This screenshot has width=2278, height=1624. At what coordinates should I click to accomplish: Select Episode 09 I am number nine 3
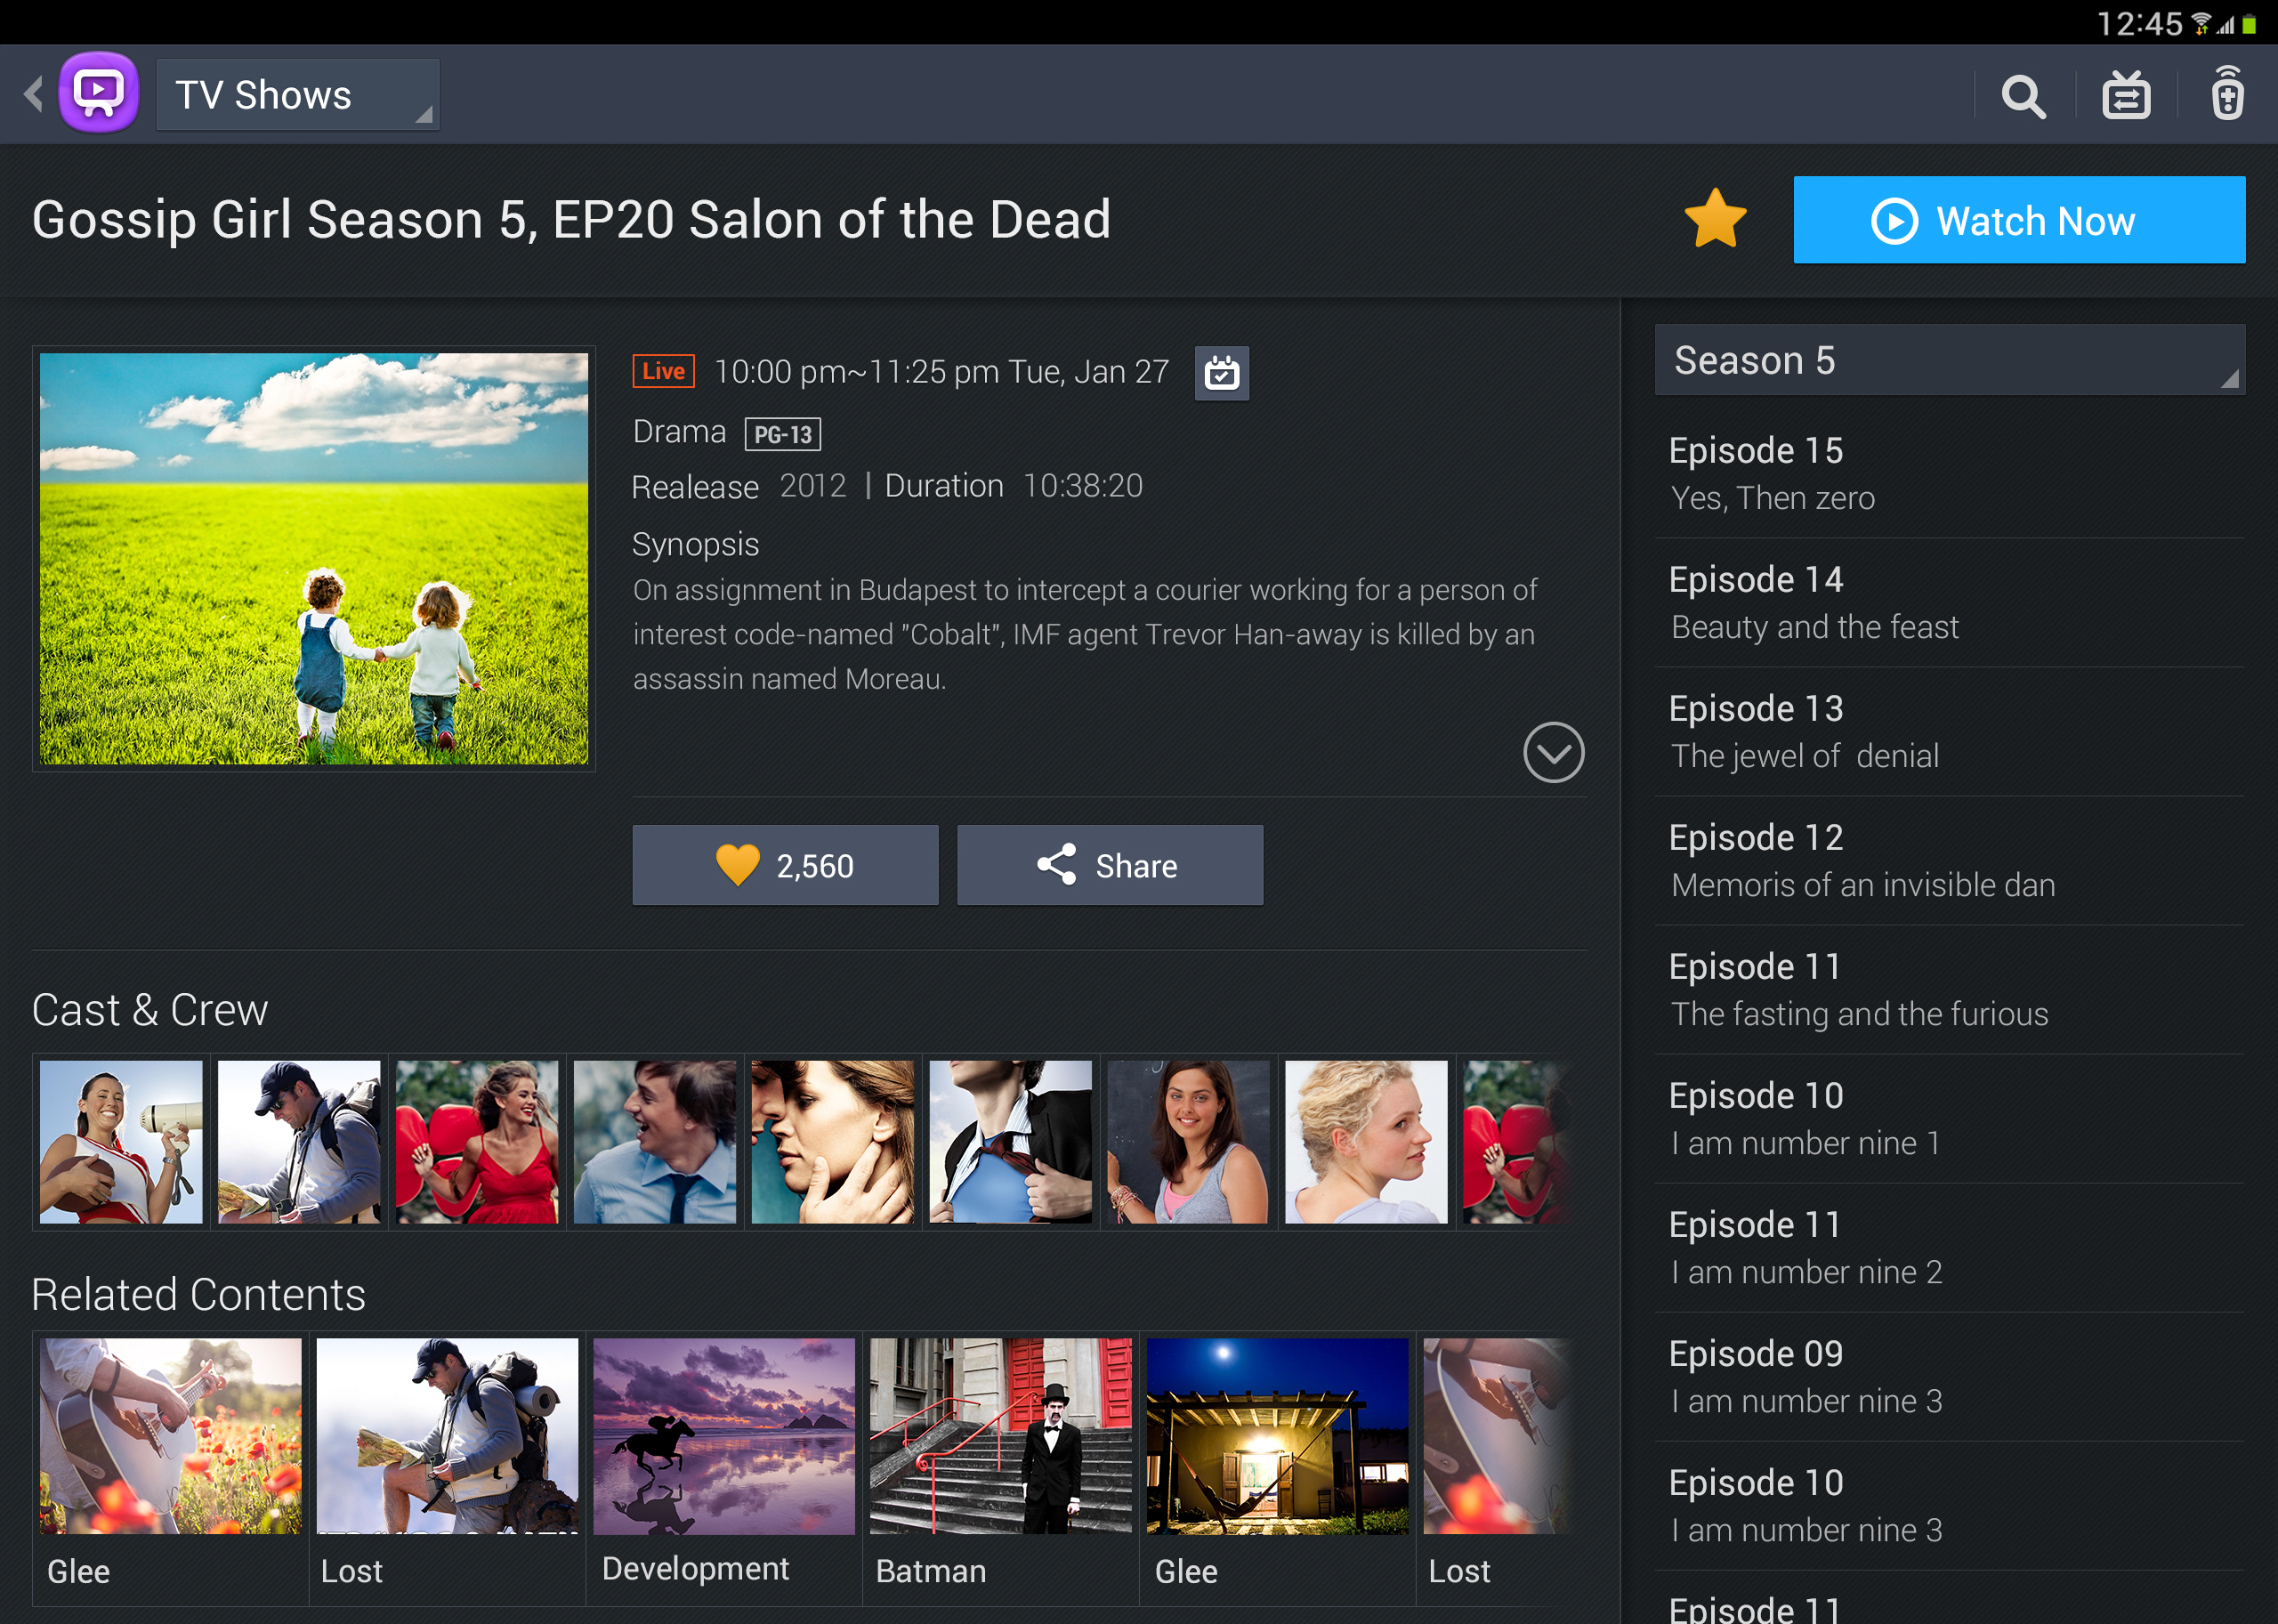[x=1949, y=1377]
